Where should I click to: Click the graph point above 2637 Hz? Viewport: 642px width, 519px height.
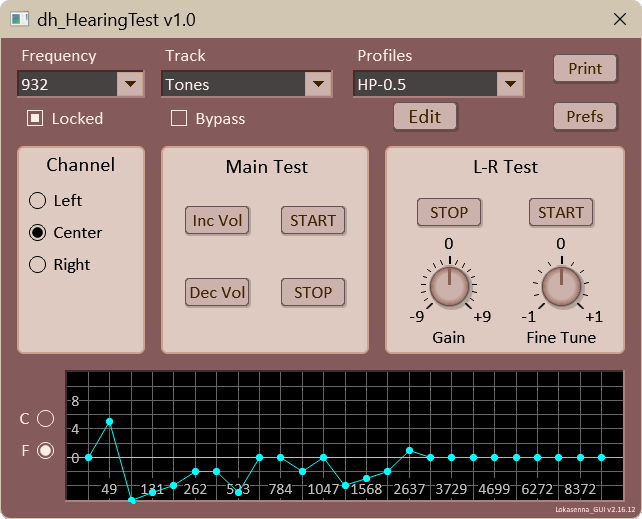[x=409, y=451]
